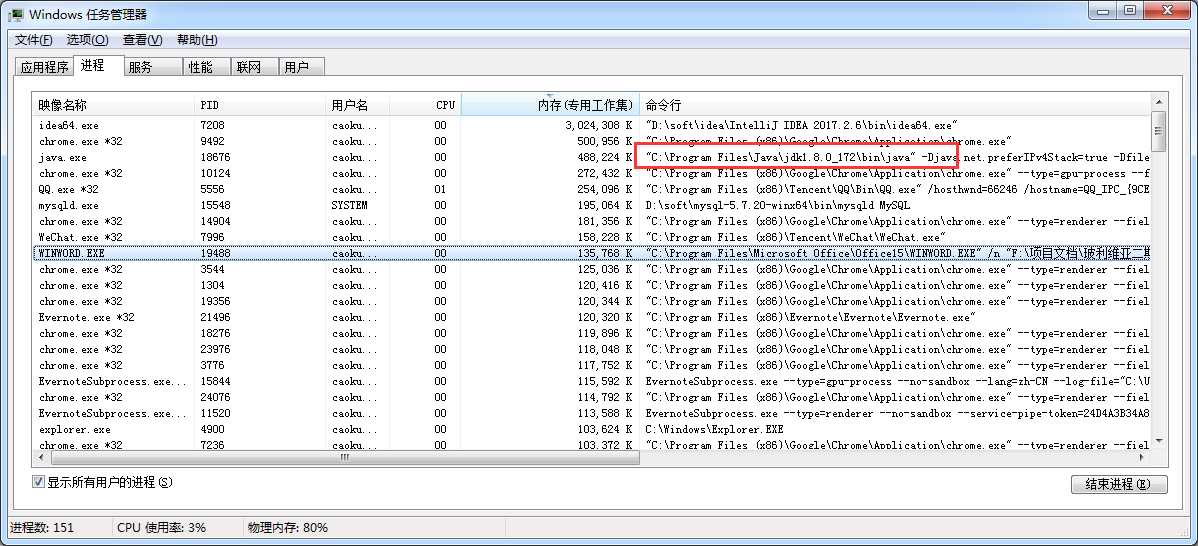Select chrome.exe process with PID 18276

click(591, 333)
